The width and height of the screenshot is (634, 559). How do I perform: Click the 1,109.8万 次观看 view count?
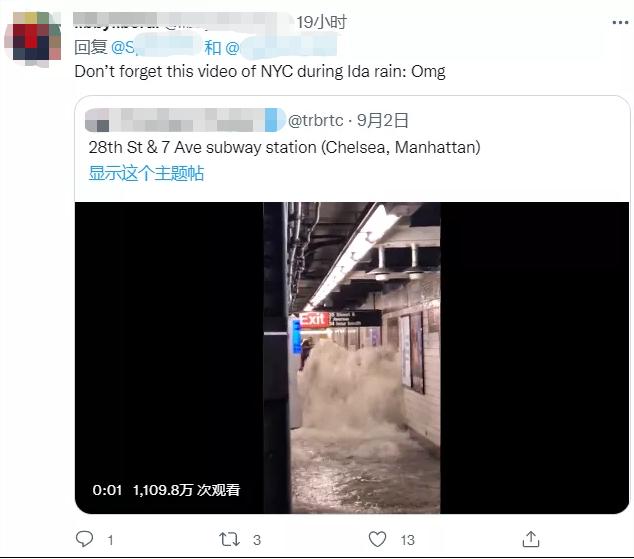(x=186, y=490)
